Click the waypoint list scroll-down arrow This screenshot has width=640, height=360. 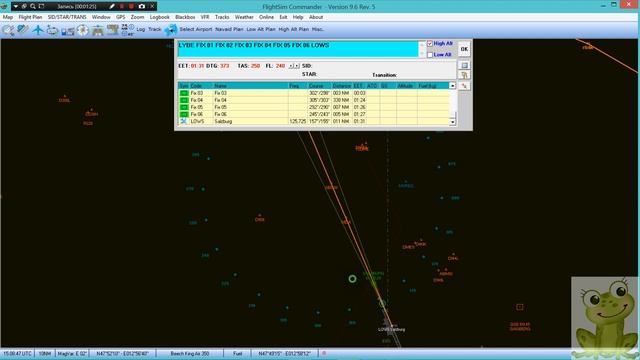(452, 122)
